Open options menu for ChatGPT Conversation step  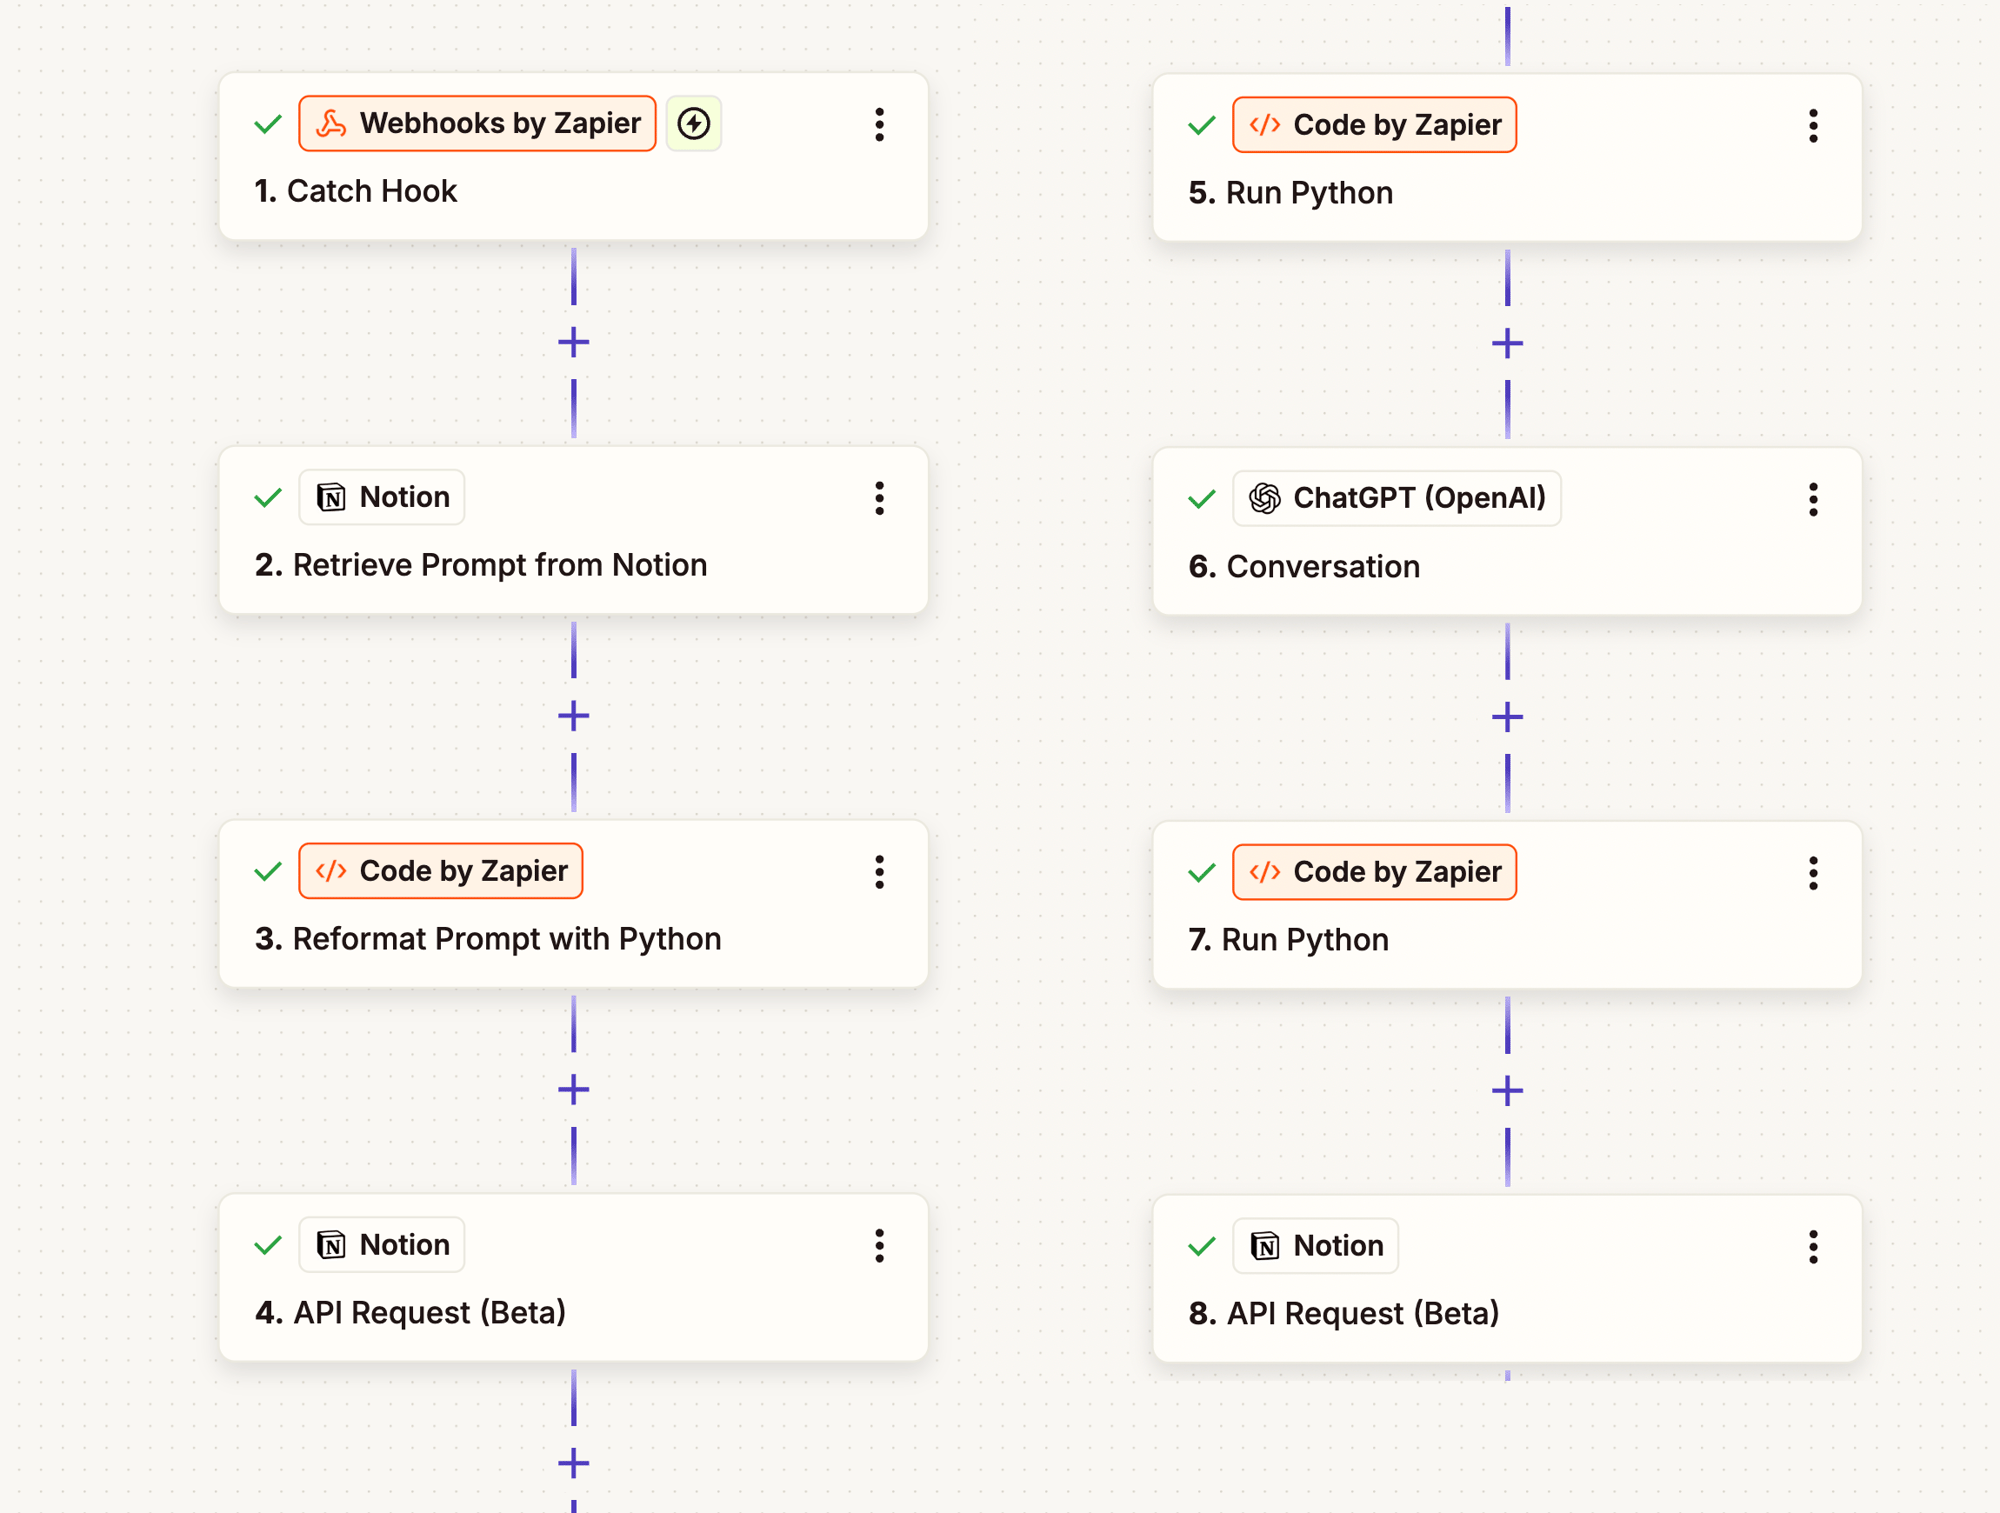1813,499
